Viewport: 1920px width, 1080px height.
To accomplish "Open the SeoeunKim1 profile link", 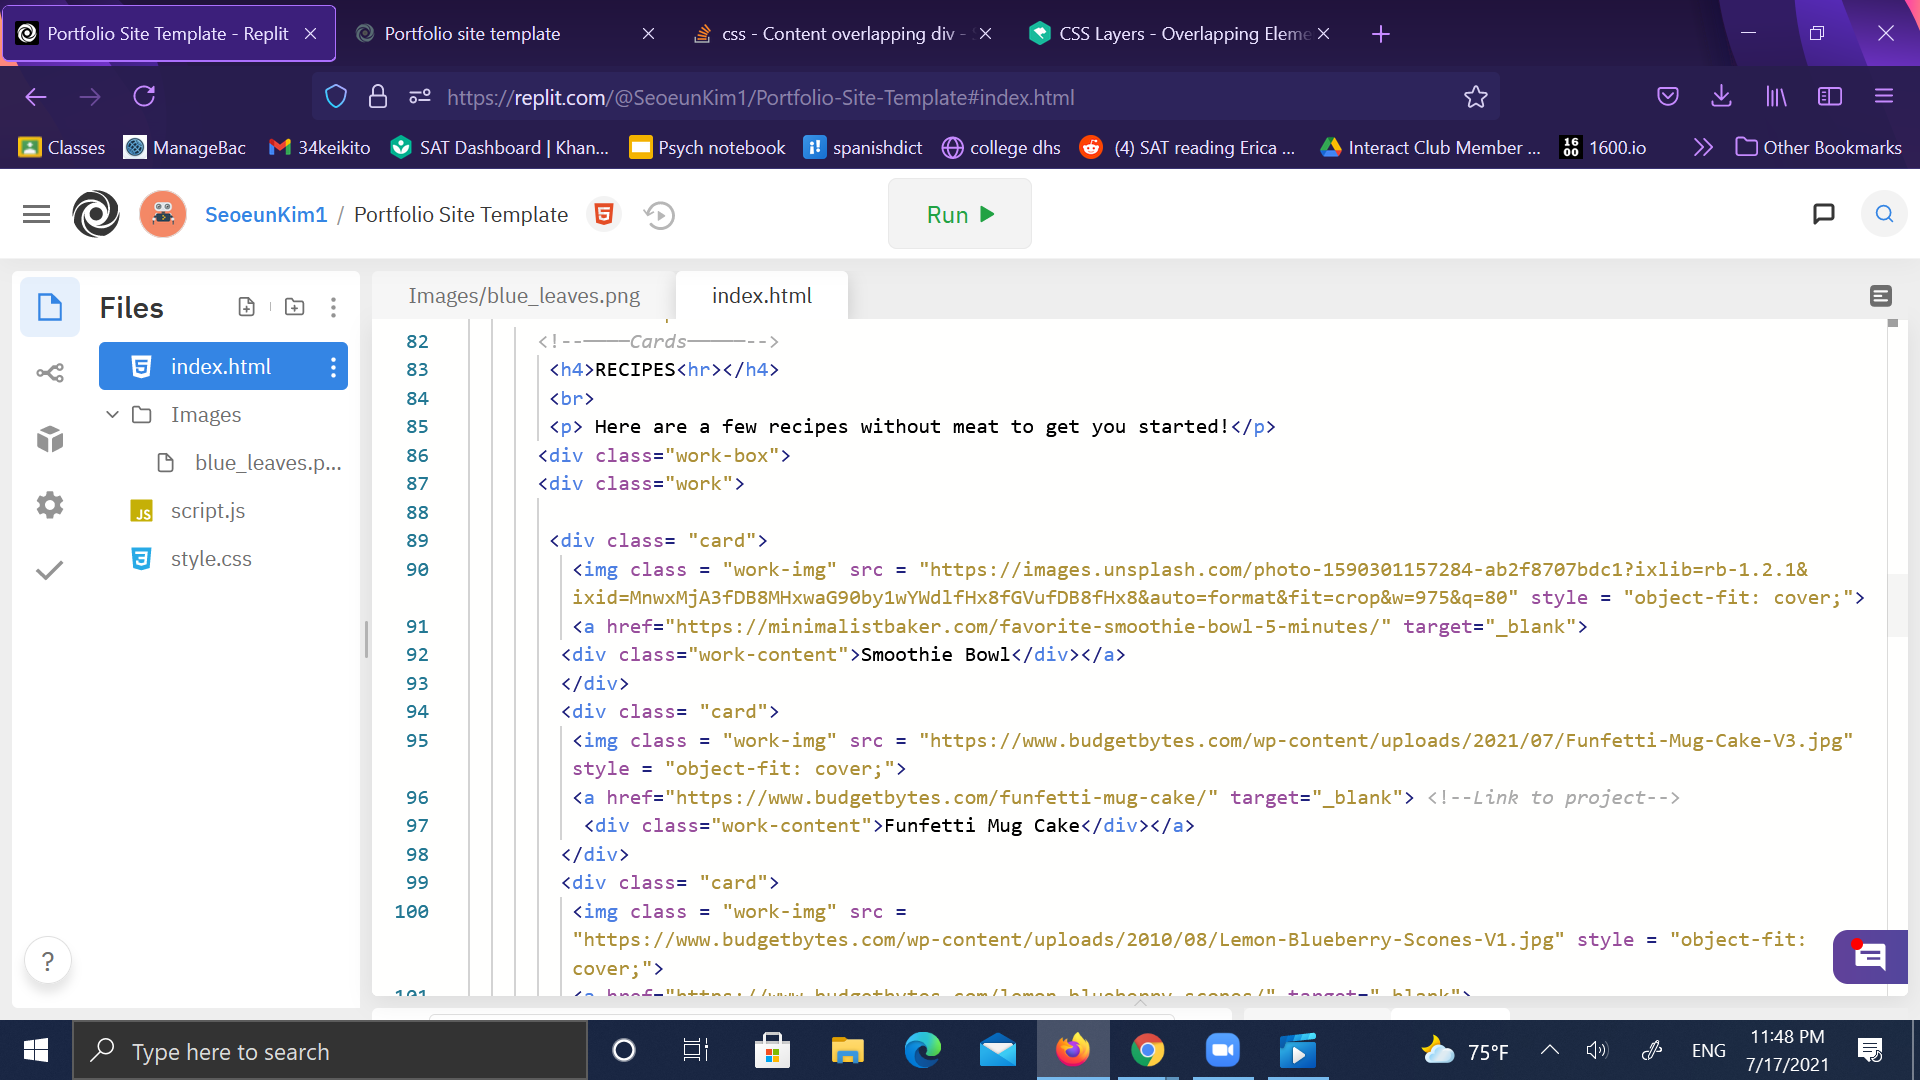I will pos(266,215).
